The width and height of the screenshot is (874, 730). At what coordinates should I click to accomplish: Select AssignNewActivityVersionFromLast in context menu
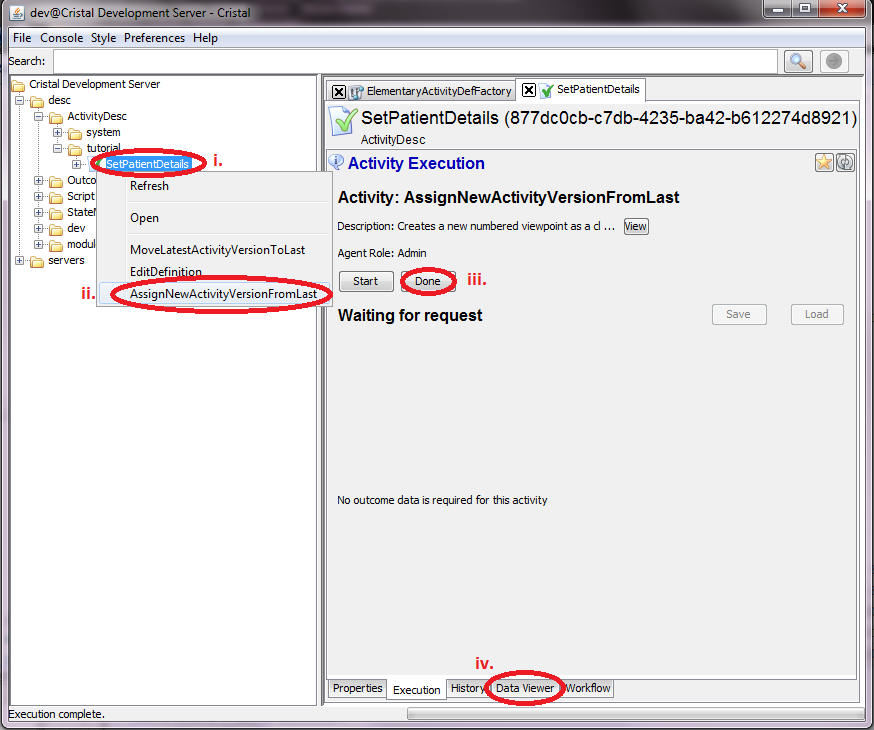215,294
